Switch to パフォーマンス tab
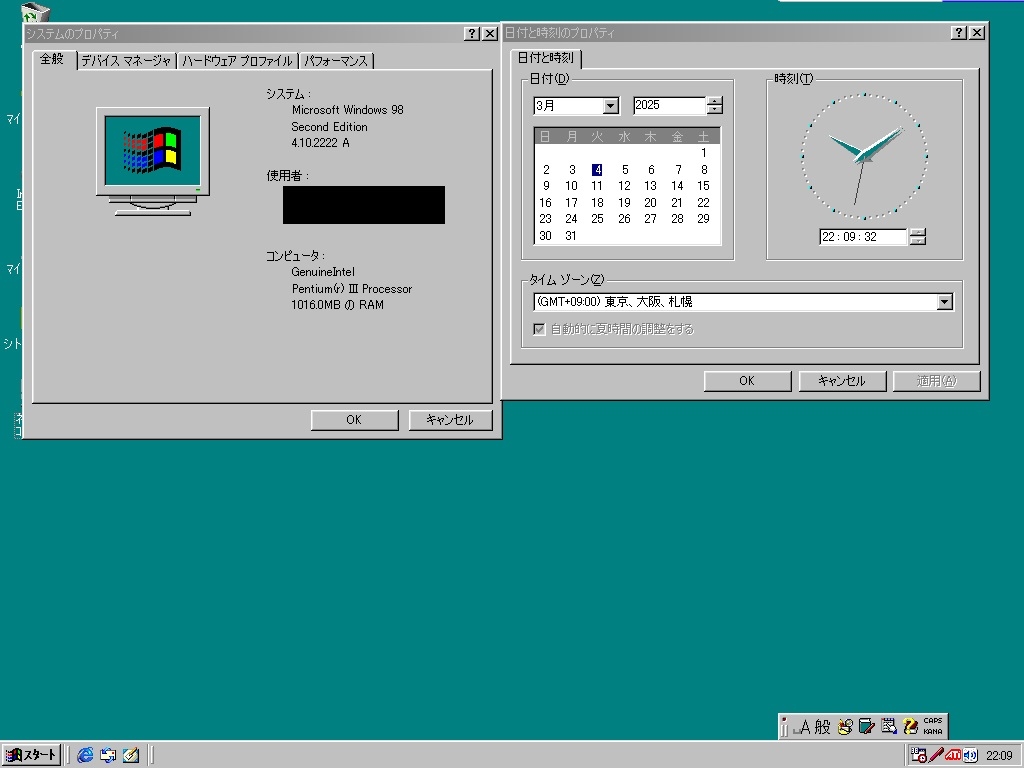1024x768 pixels. coord(336,61)
